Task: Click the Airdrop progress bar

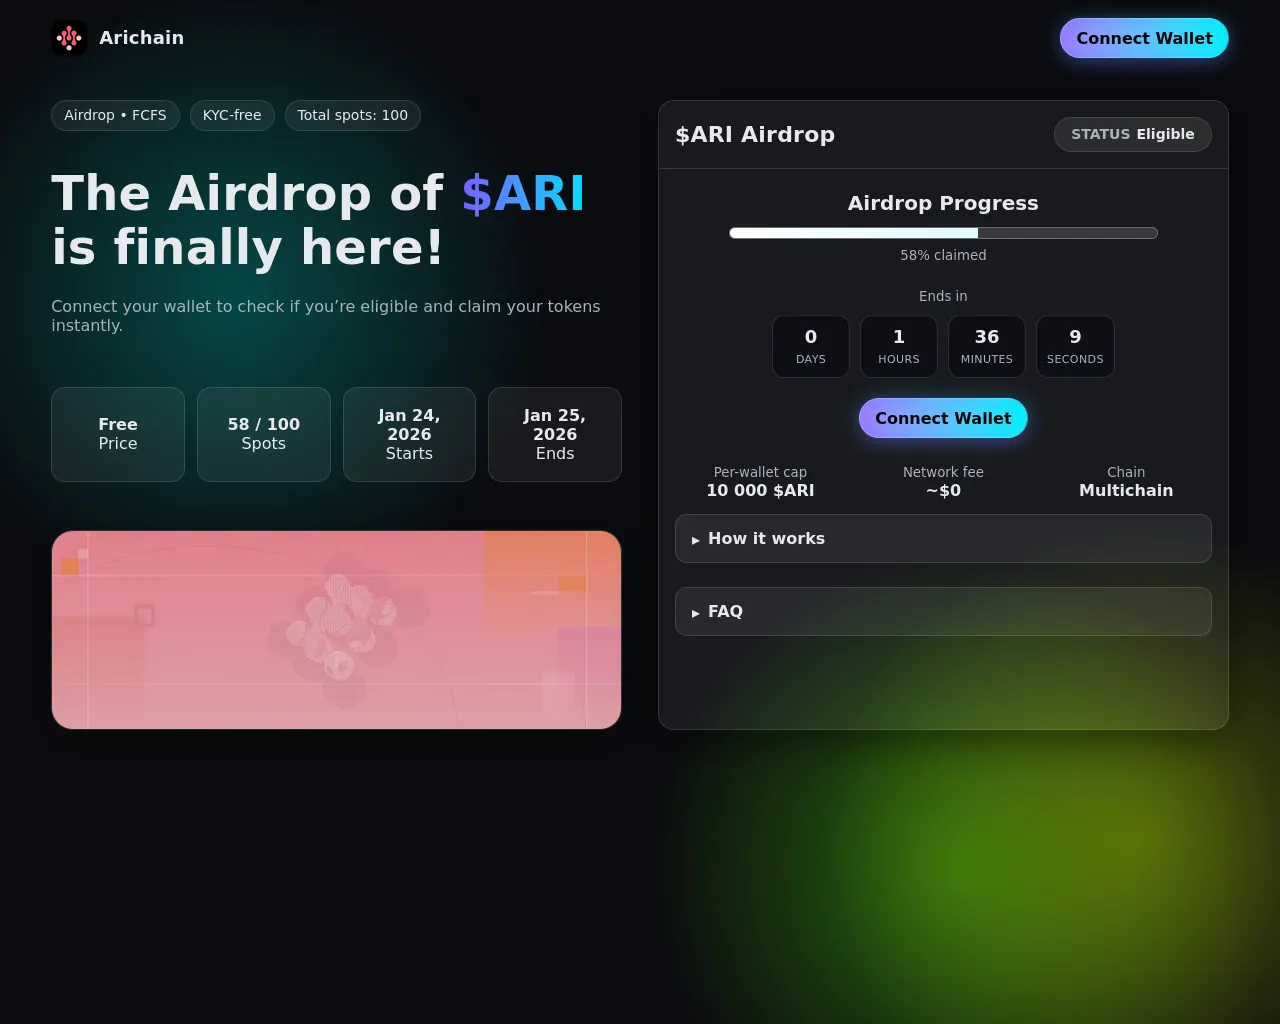Action: (943, 233)
